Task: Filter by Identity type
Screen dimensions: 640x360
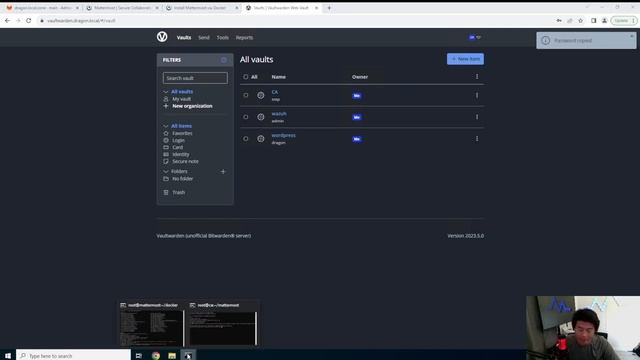Action: (180, 154)
